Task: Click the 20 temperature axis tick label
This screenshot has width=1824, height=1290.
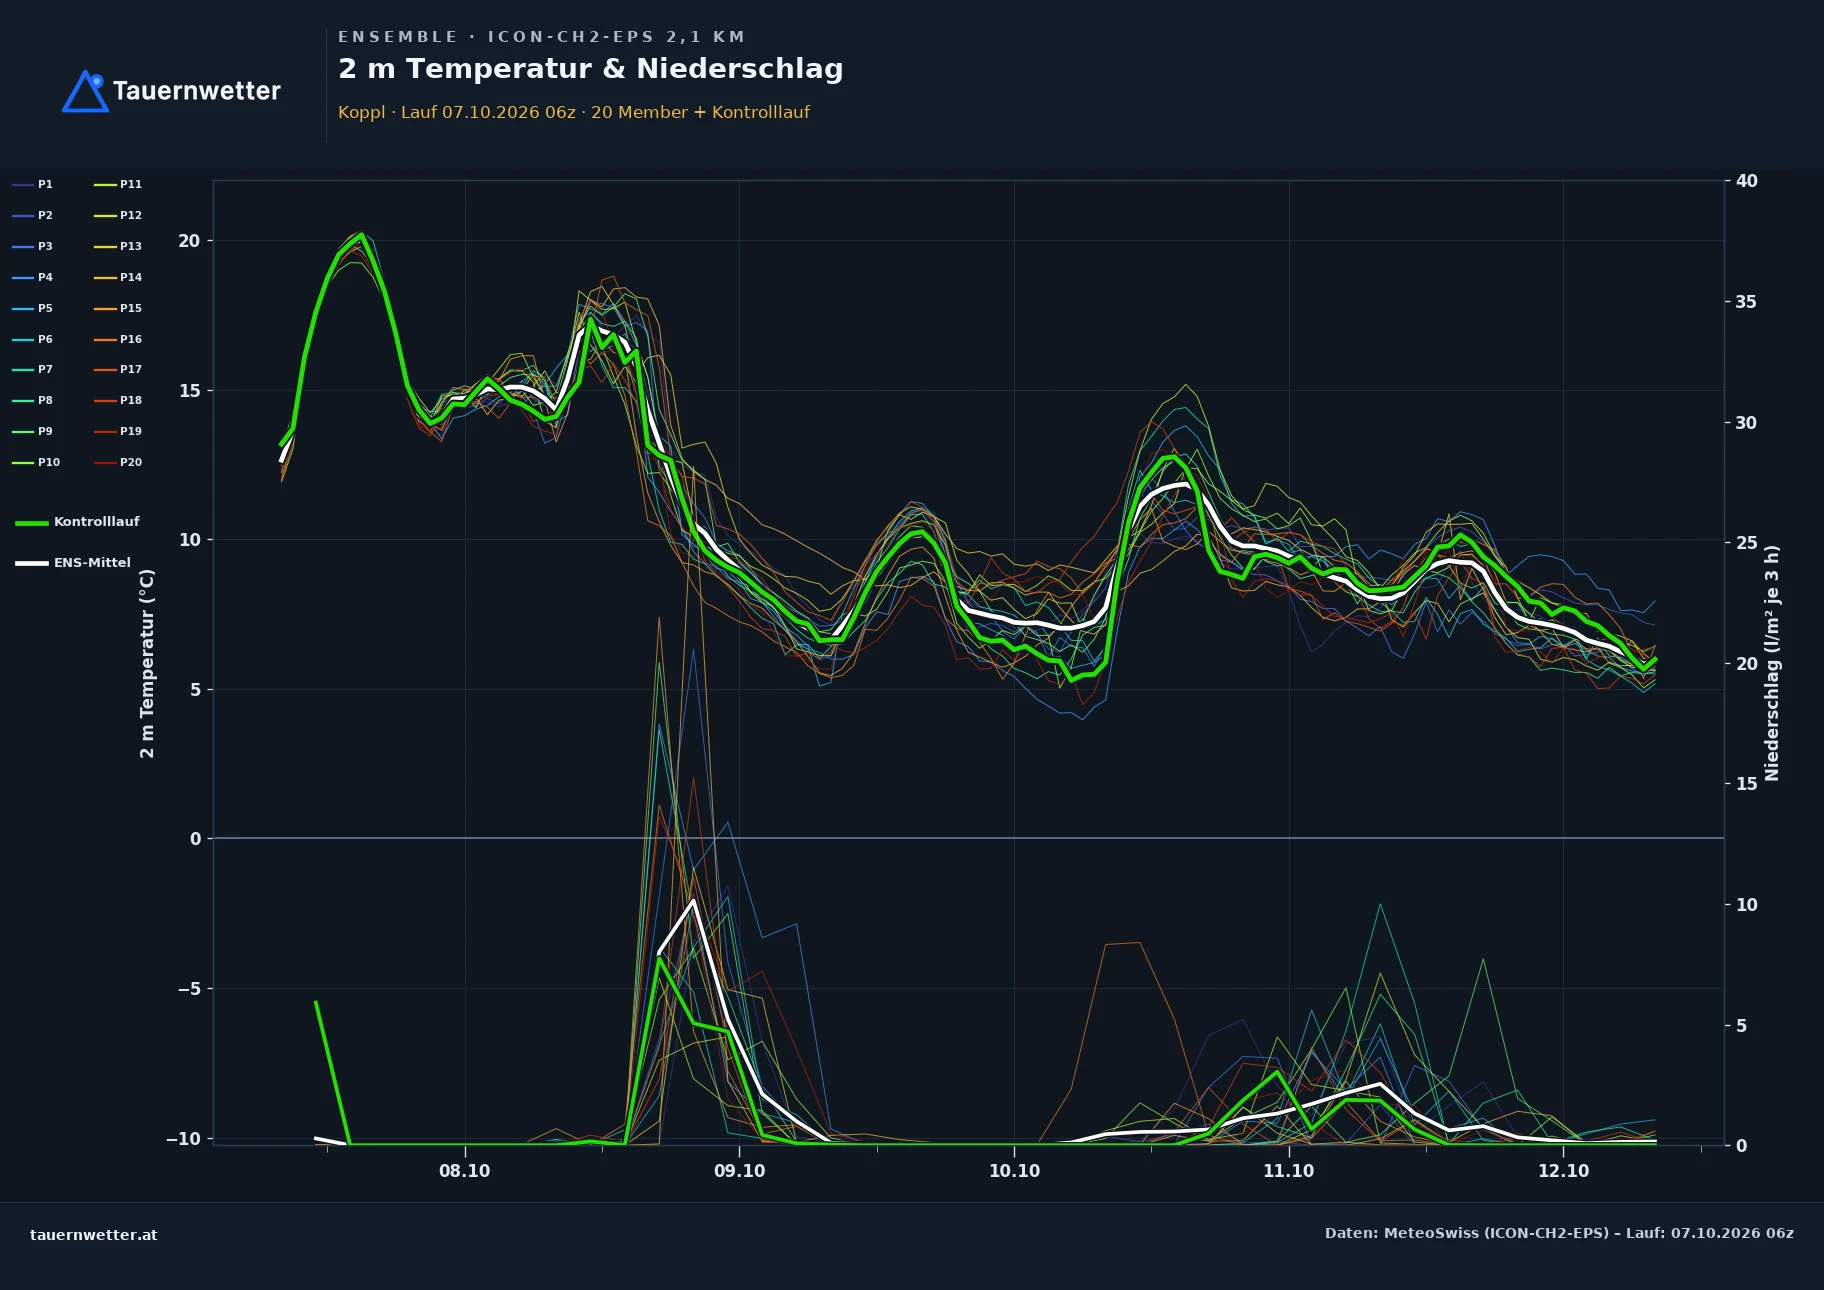Action: click(189, 241)
